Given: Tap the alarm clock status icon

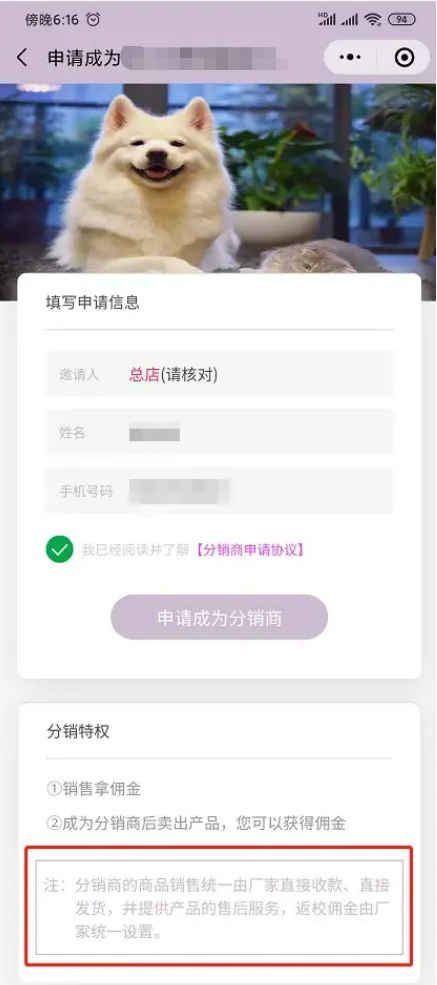Looking at the screenshot, I should point(93,19).
